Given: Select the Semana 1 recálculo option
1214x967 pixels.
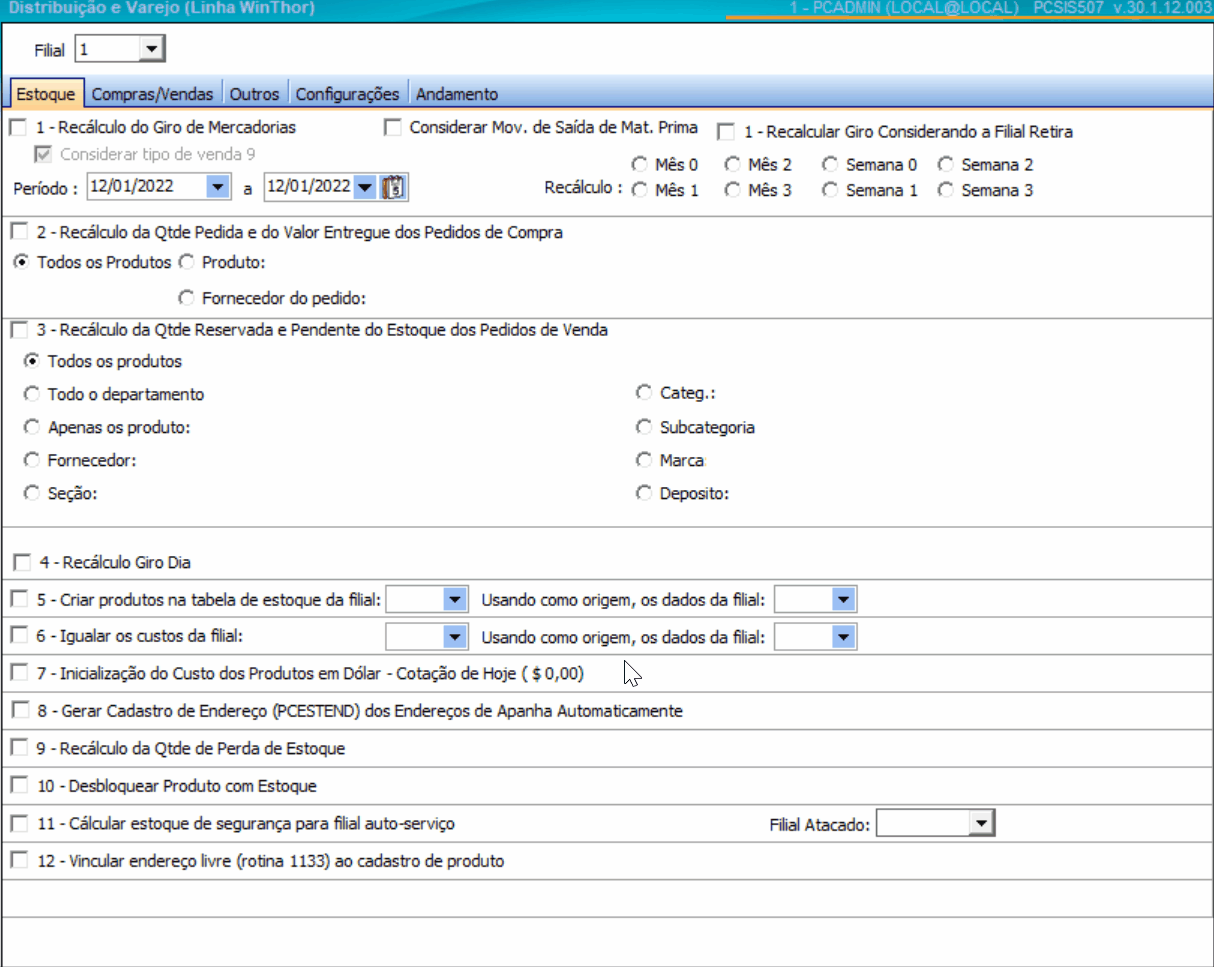Looking at the screenshot, I should coord(830,189).
